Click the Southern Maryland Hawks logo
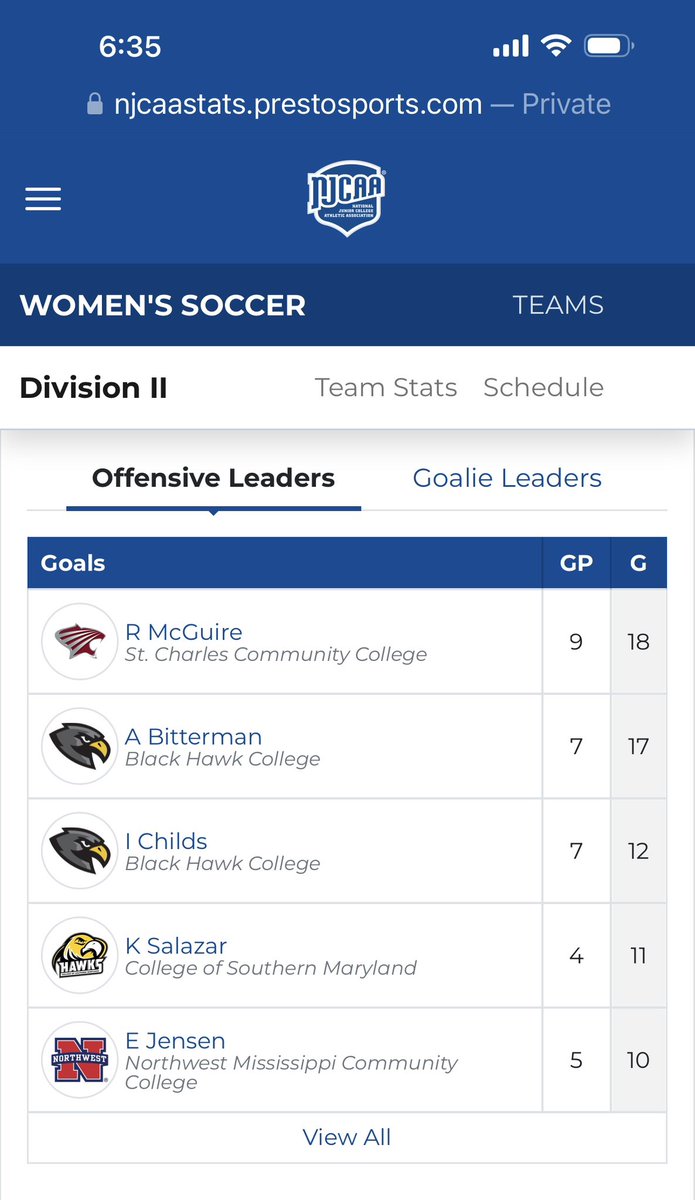Viewport: 695px width, 1200px height. point(80,956)
